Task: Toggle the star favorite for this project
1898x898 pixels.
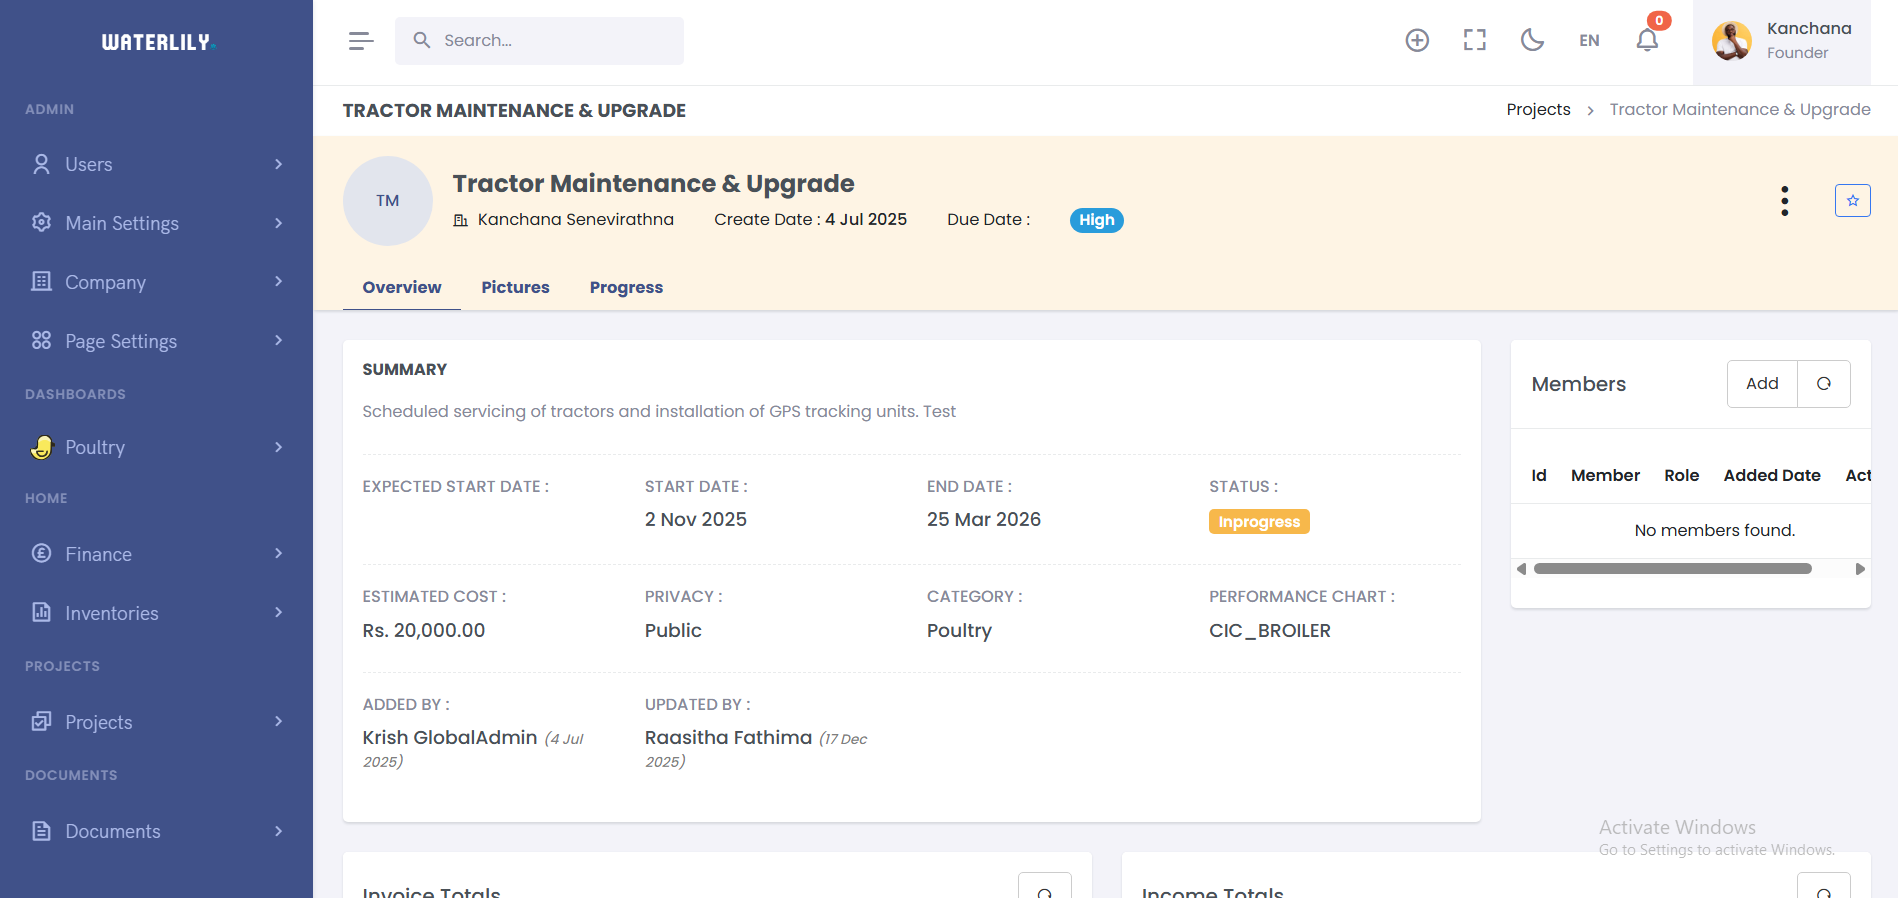Action: pos(1852,201)
